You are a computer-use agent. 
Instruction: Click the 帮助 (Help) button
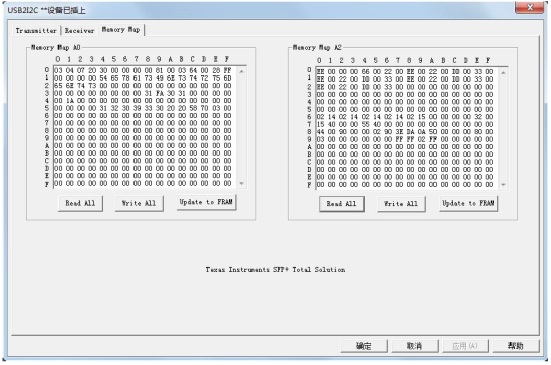(x=516, y=346)
